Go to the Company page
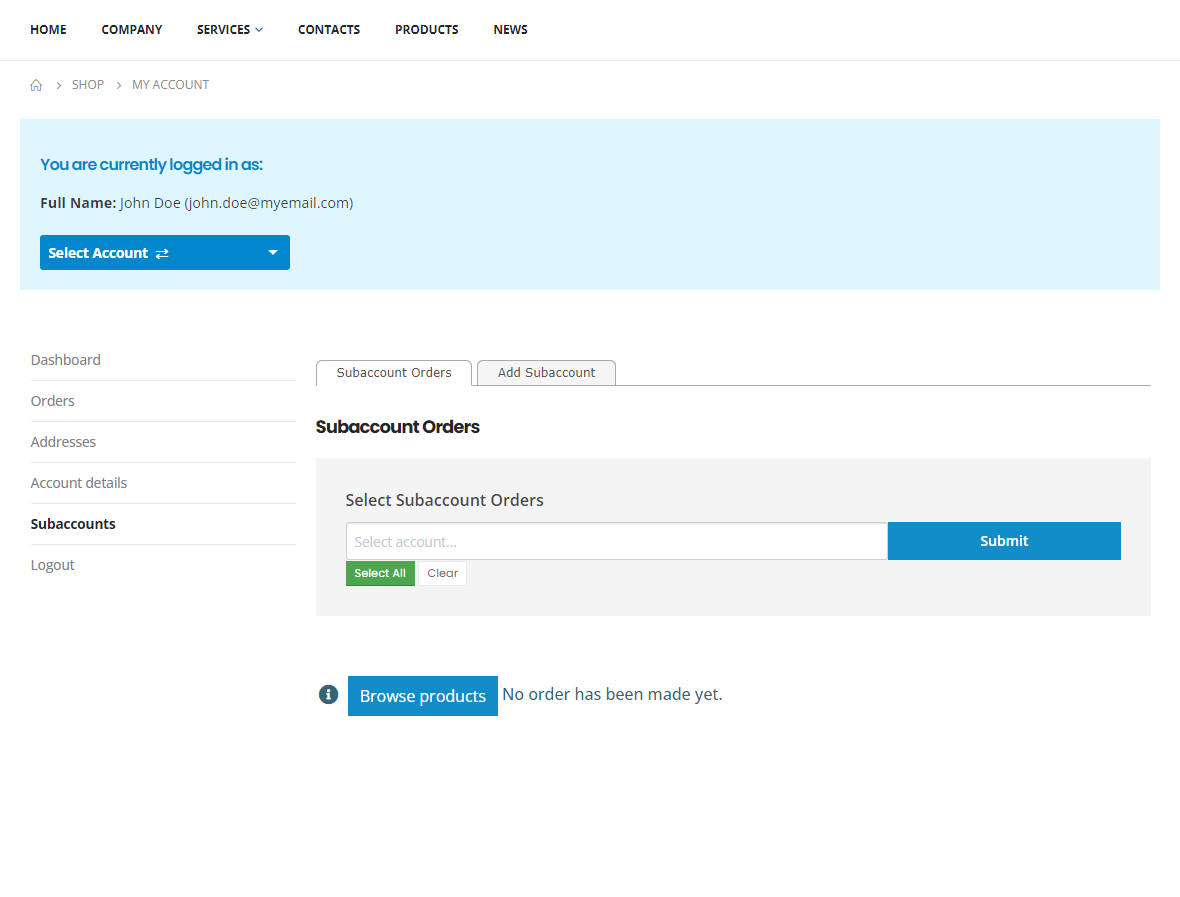The image size is (1180, 897). tap(132, 29)
